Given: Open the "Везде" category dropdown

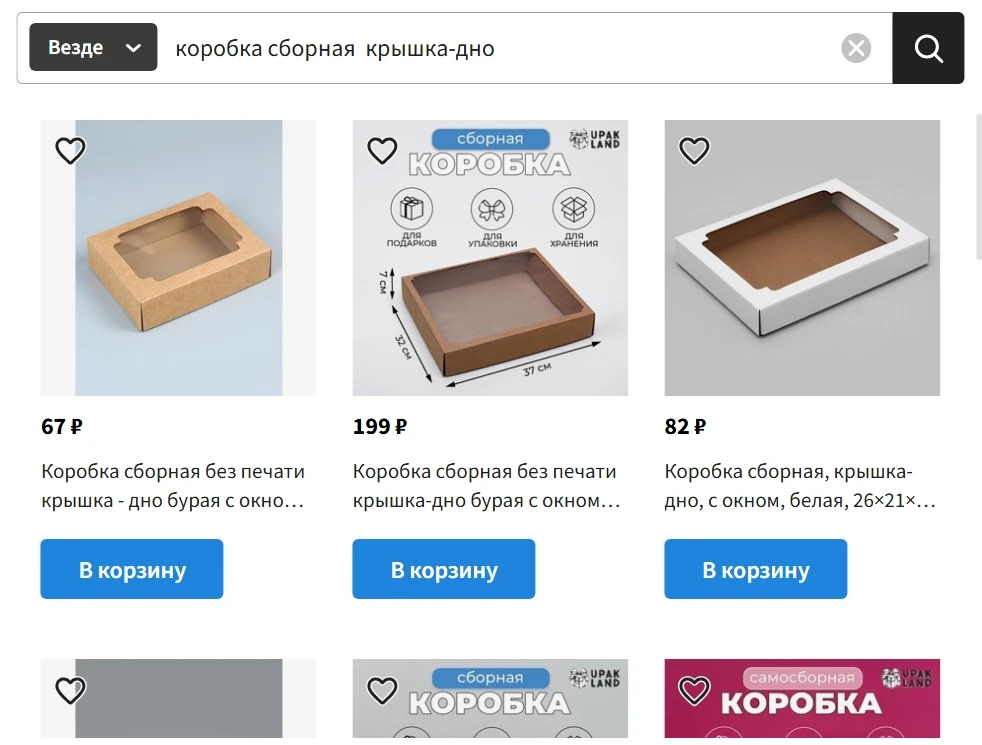Looking at the screenshot, I should pyautogui.click(x=93, y=47).
